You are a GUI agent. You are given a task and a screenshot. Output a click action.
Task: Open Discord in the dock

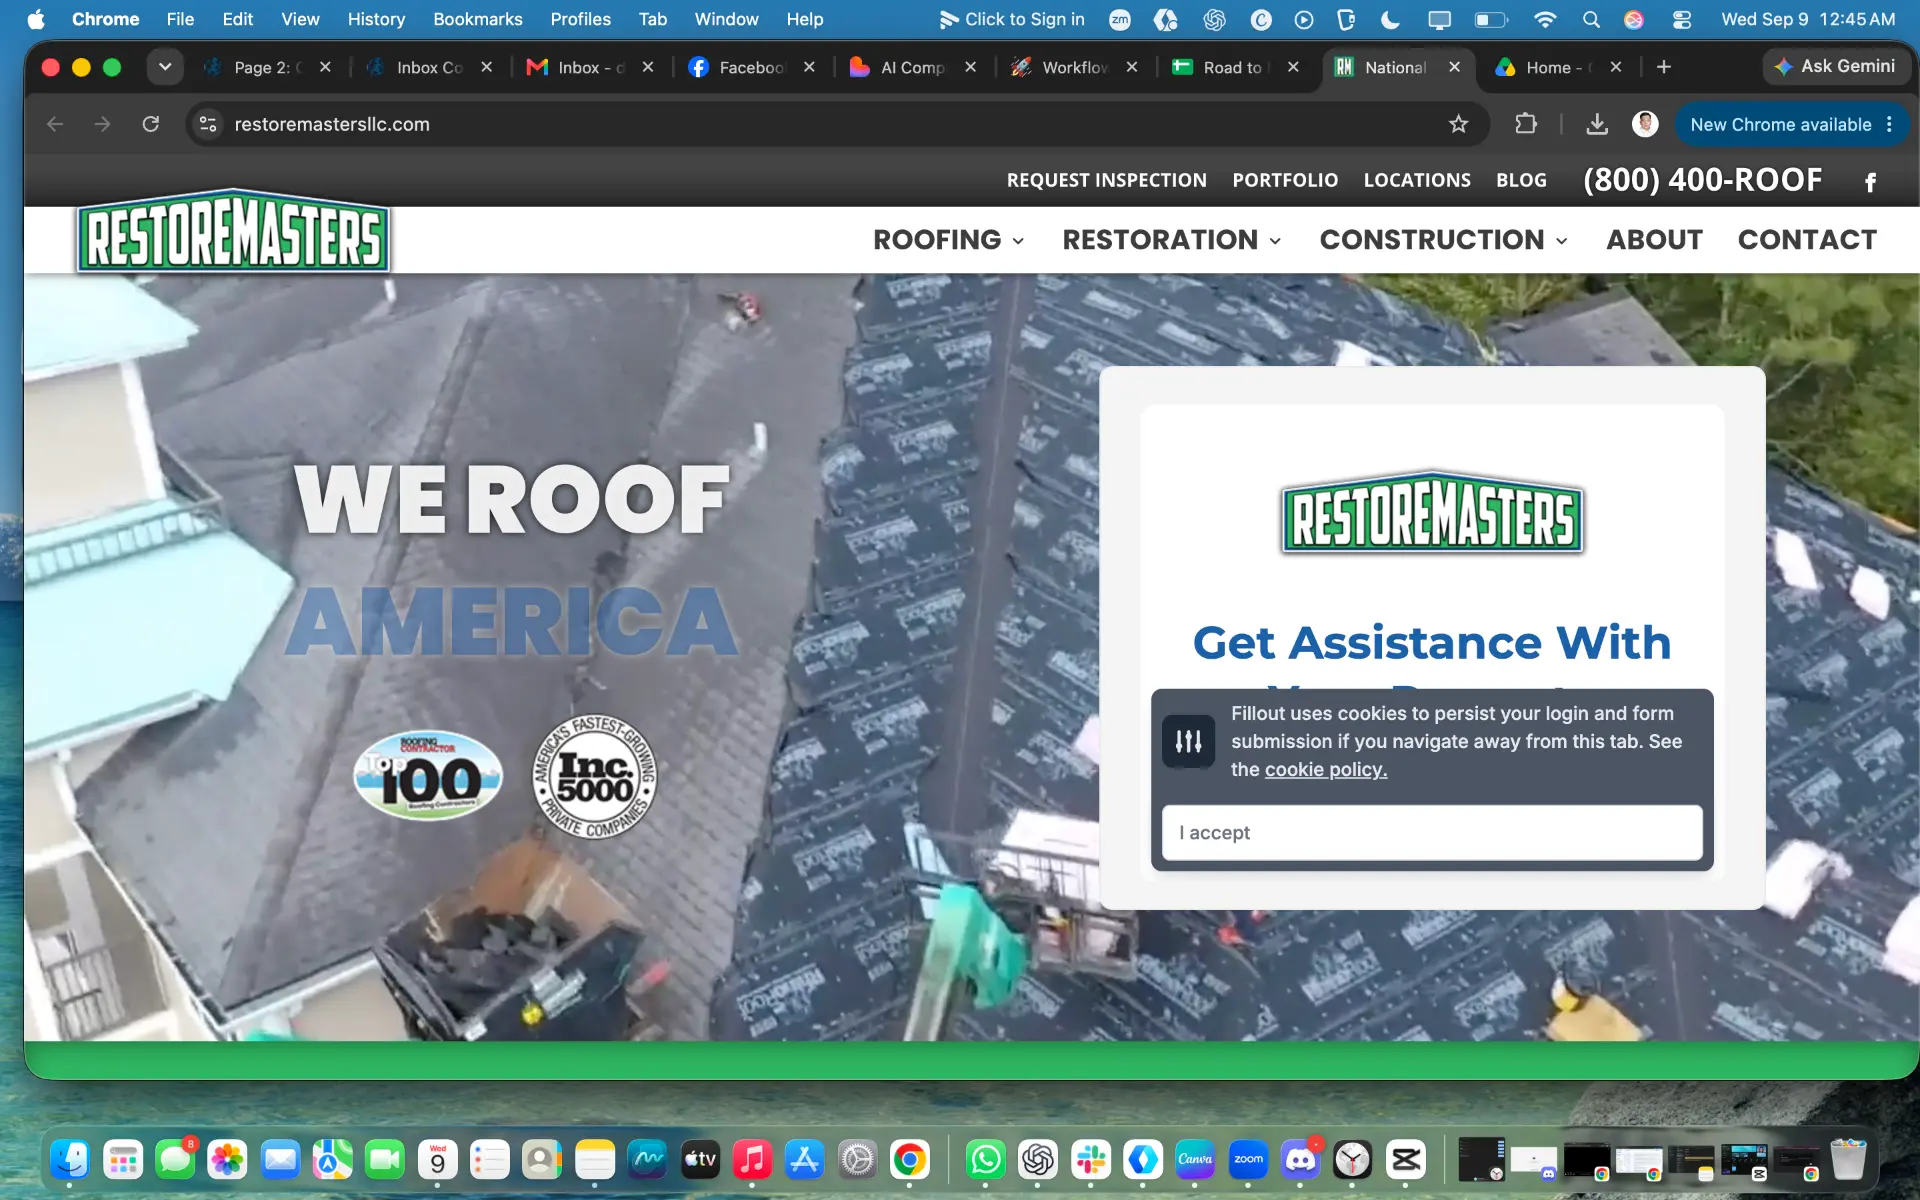point(1300,1159)
